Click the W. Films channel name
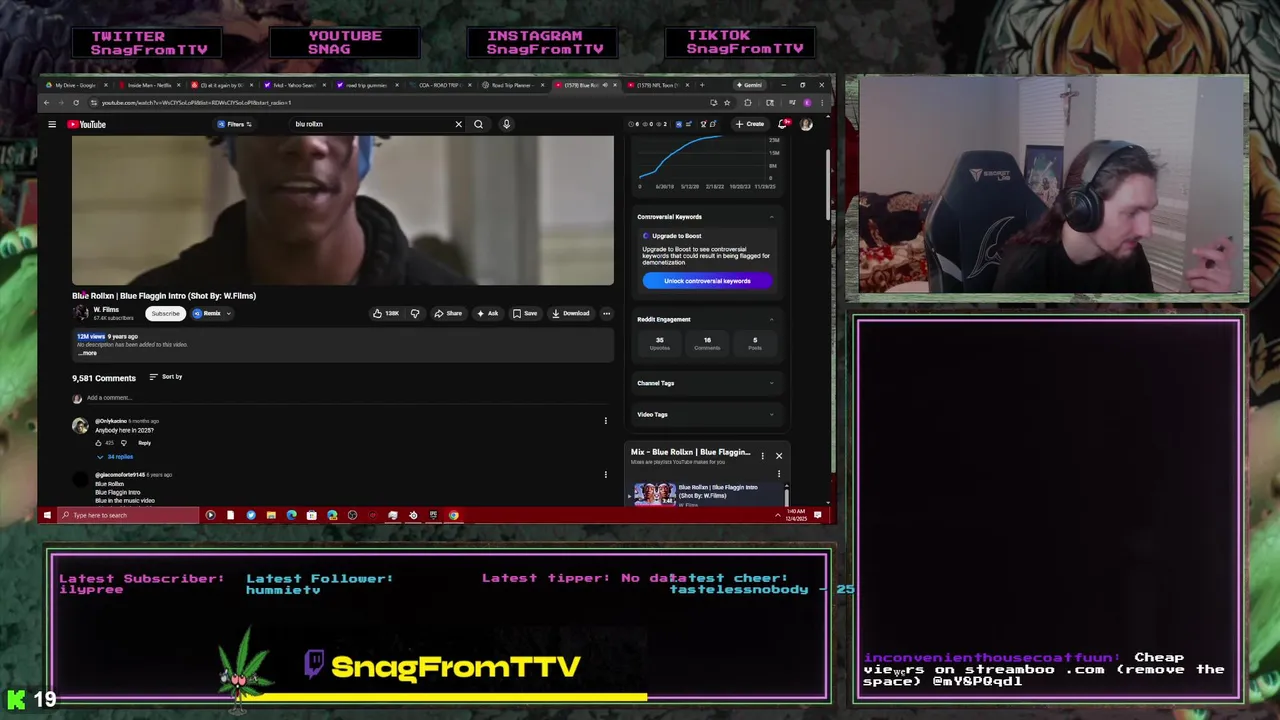Viewport: 1280px width, 720px height. (x=106, y=310)
